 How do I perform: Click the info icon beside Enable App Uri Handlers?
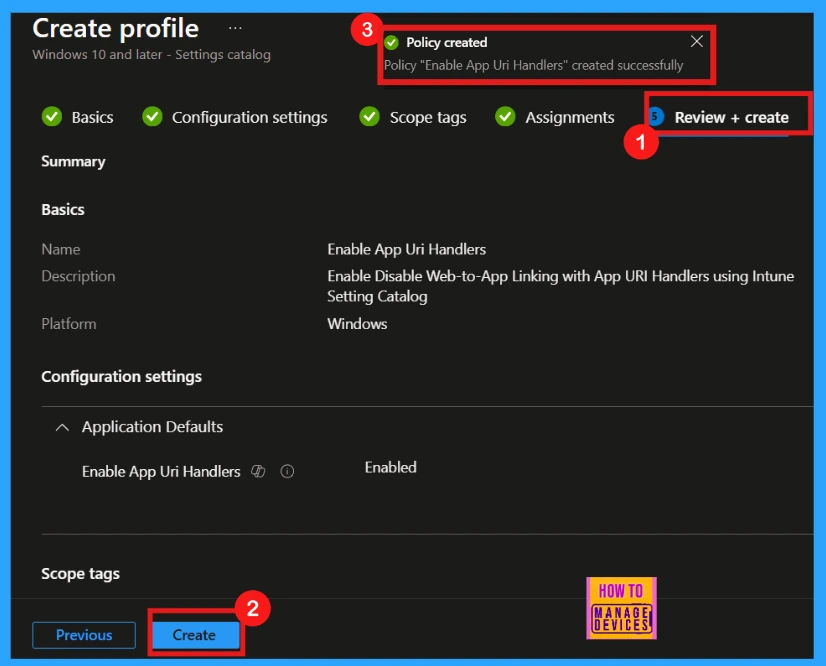pos(287,471)
